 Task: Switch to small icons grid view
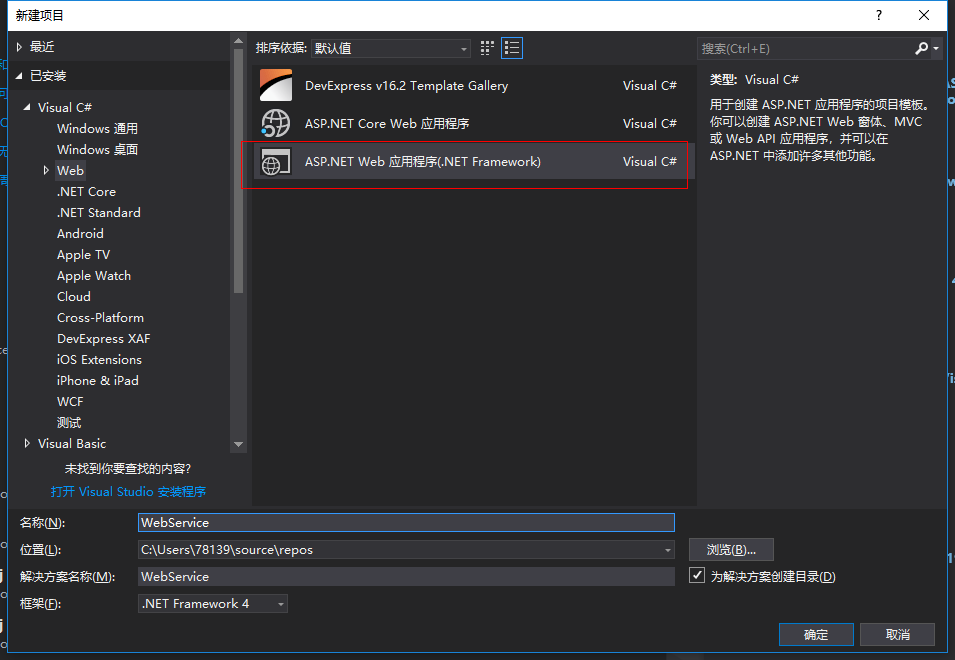click(x=487, y=48)
